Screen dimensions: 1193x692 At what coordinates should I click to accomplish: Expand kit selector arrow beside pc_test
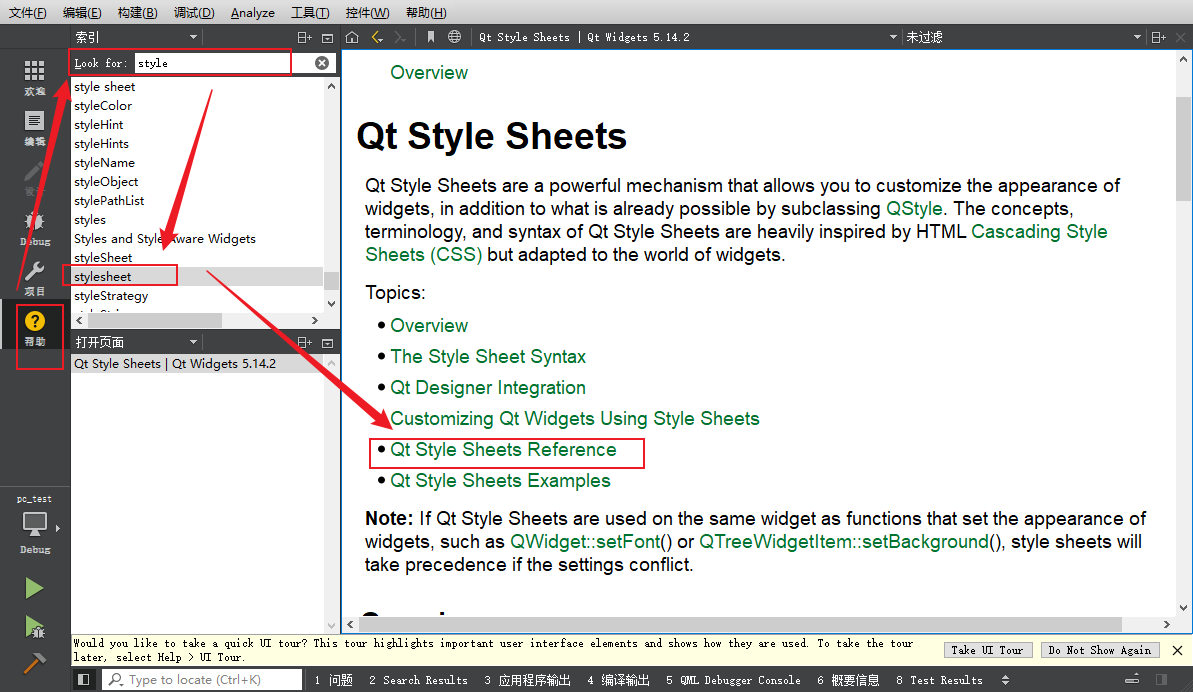point(58,528)
